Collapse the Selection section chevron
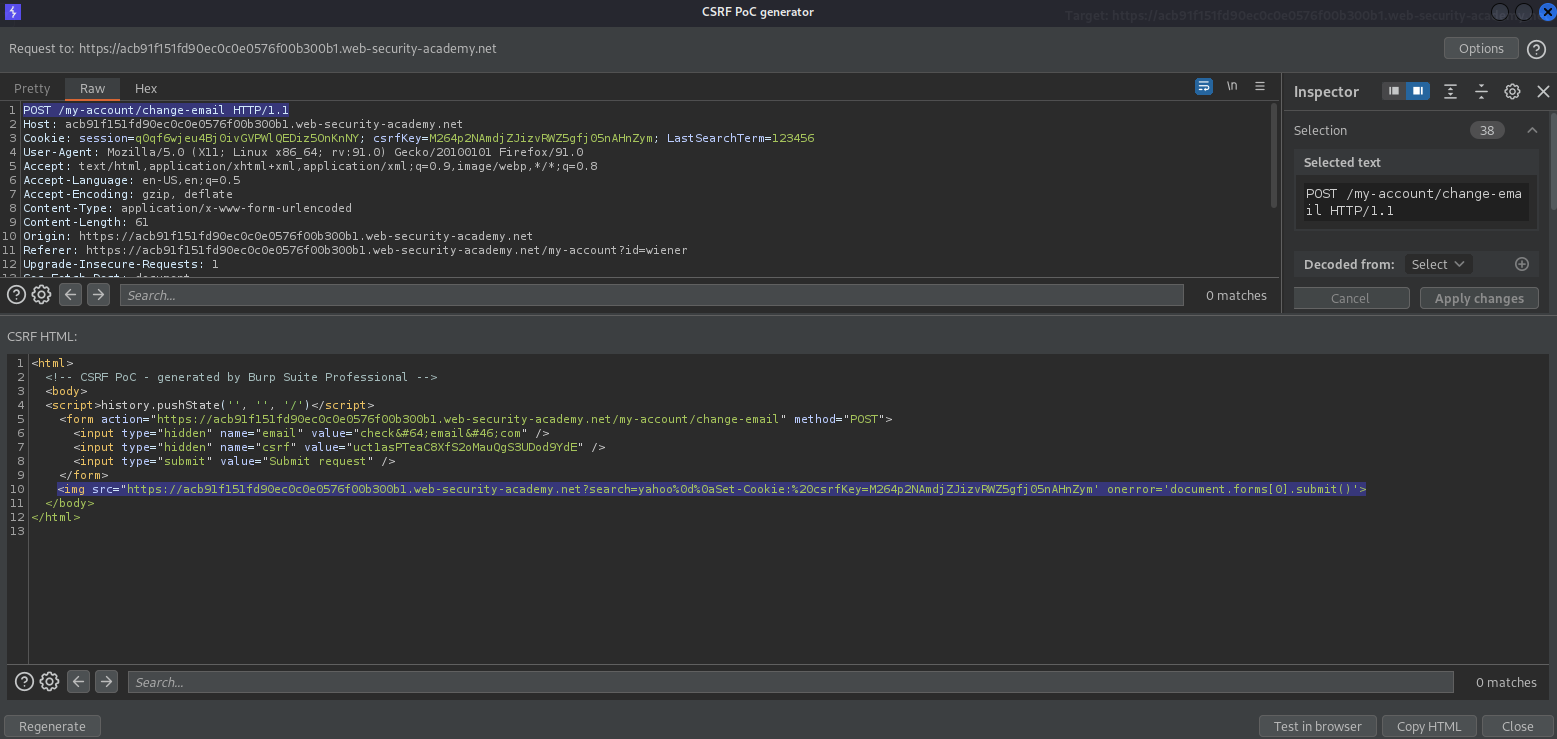 click(x=1531, y=130)
